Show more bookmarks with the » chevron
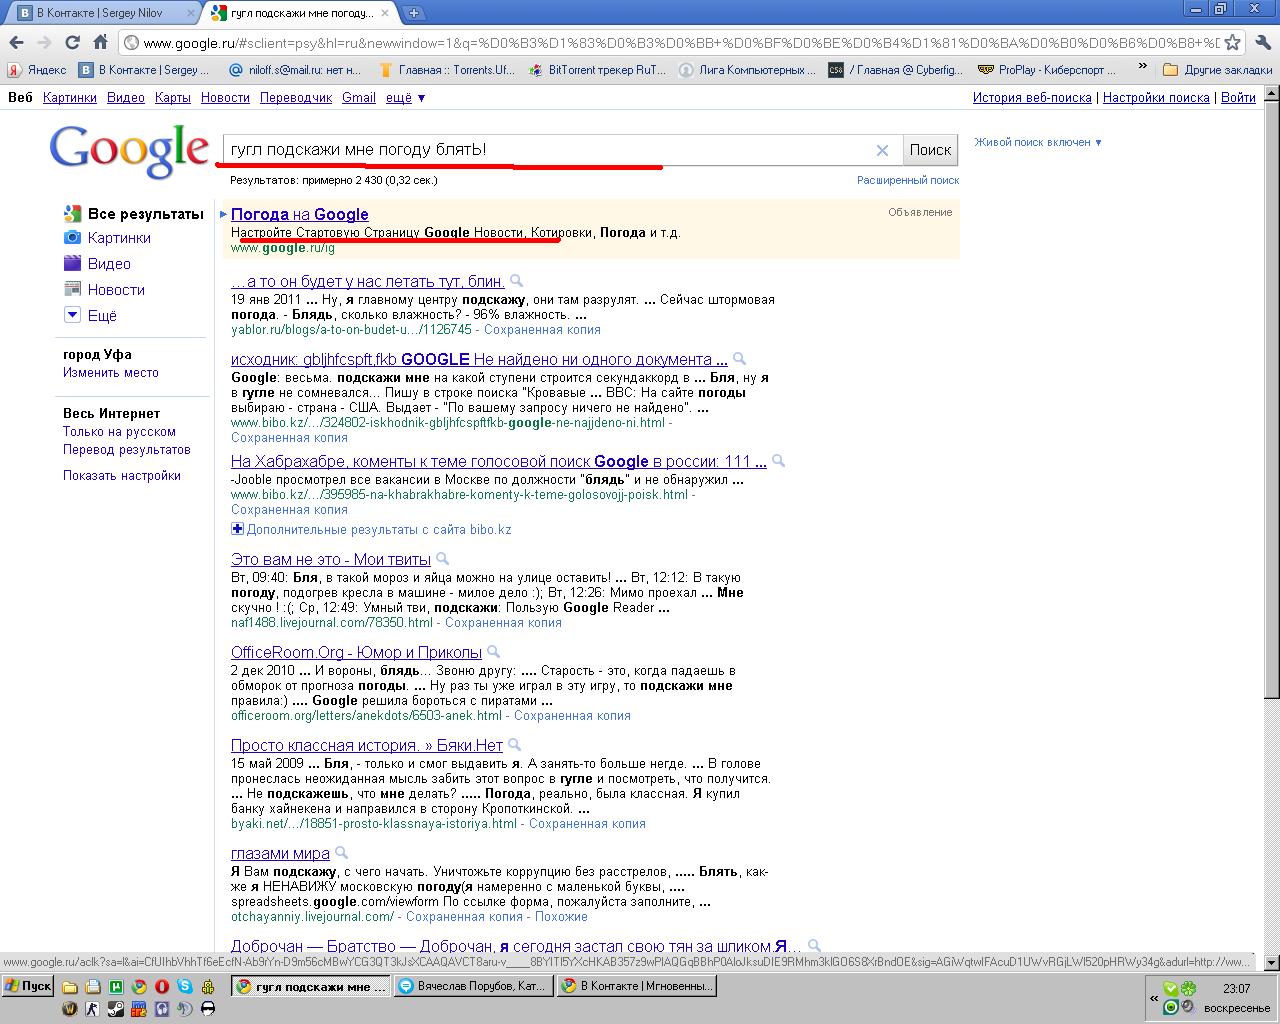This screenshot has width=1280, height=1024. click(1143, 69)
